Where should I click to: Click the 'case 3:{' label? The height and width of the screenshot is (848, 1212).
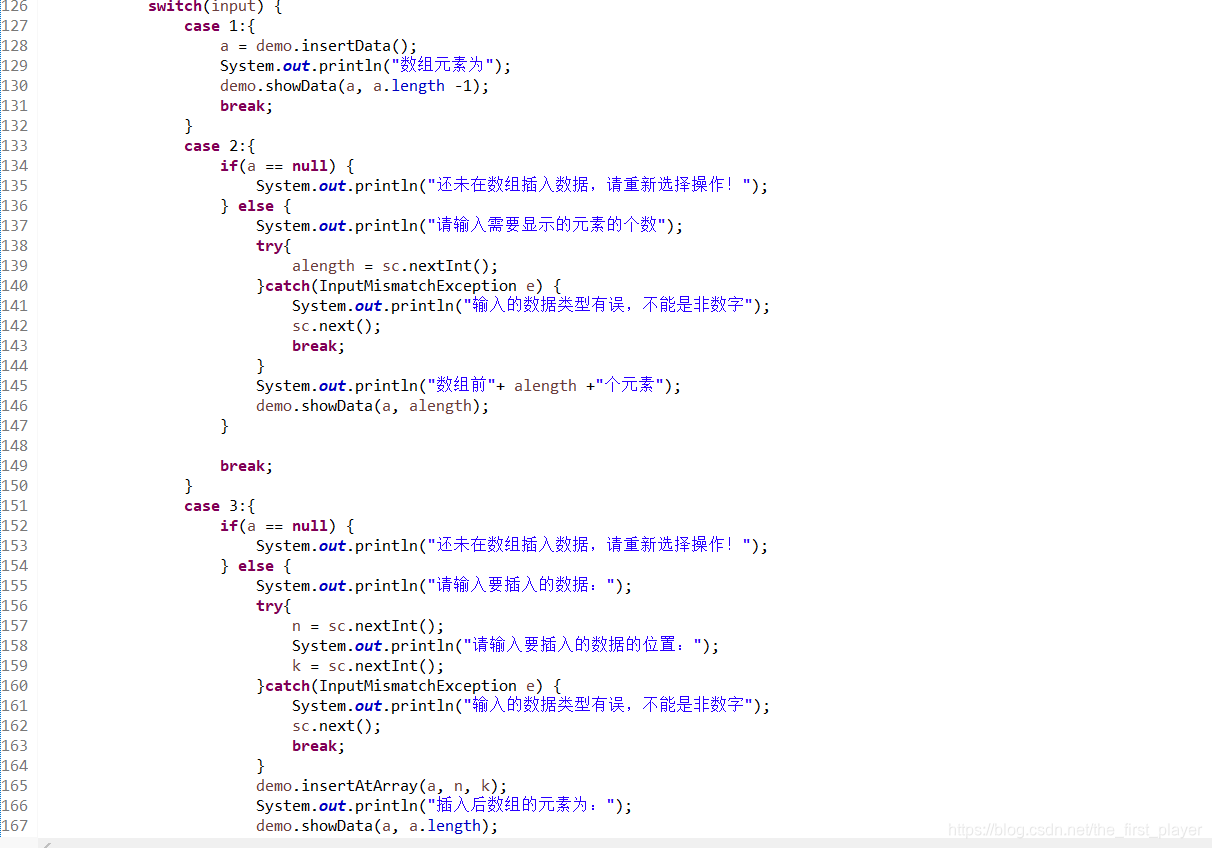[220, 506]
